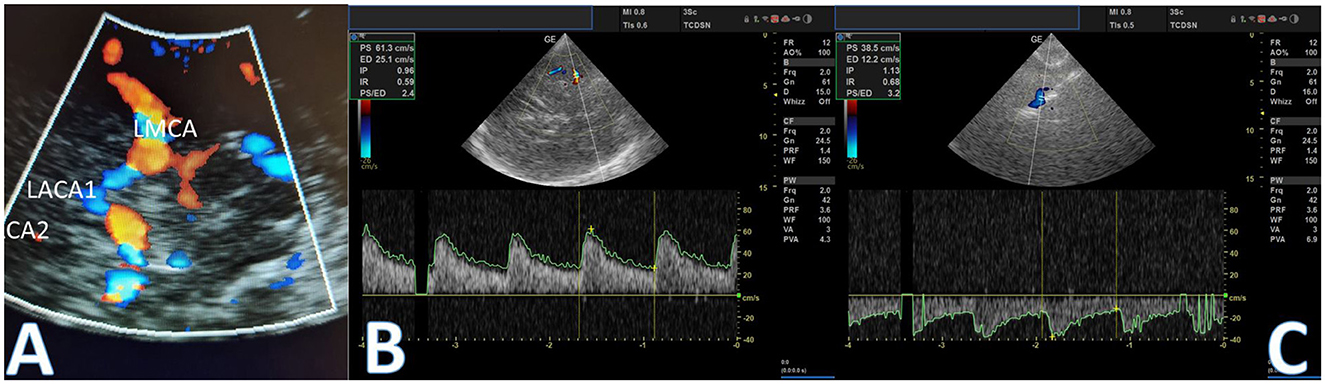Click the lock icon in panel C status bar
This screenshot has width=1325, height=384.
(x=1233, y=19)
